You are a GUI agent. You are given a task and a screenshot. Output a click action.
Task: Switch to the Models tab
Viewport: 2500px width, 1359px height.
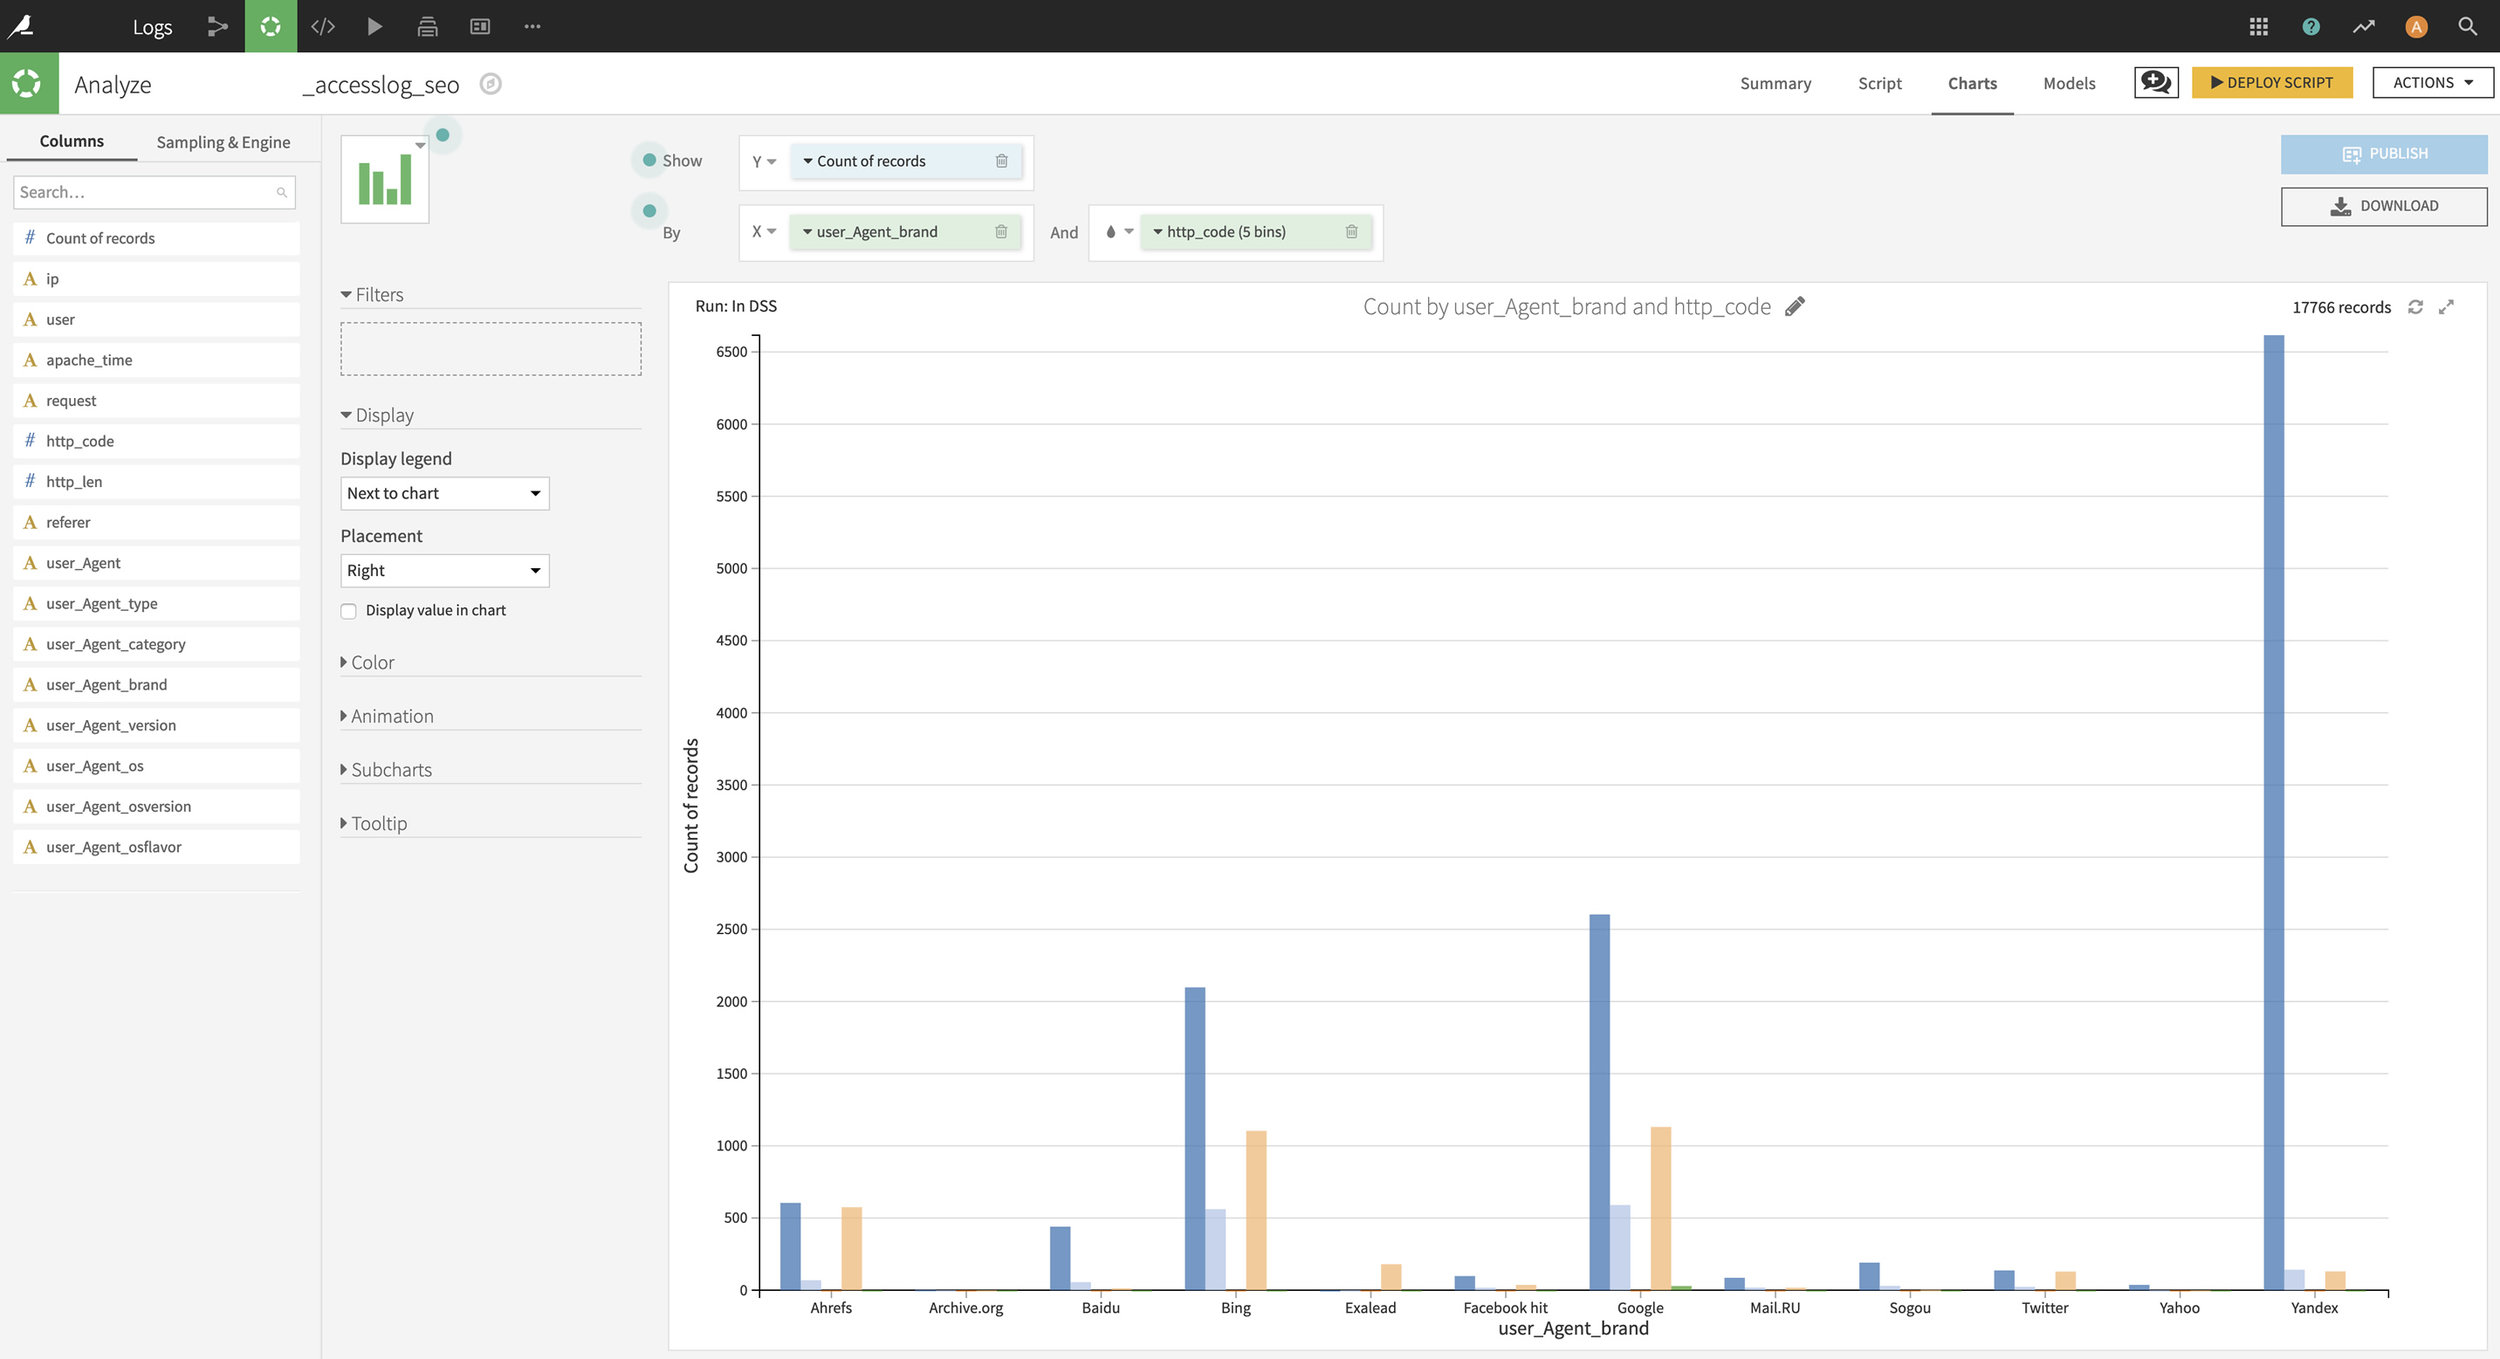tap(2069, 84)
